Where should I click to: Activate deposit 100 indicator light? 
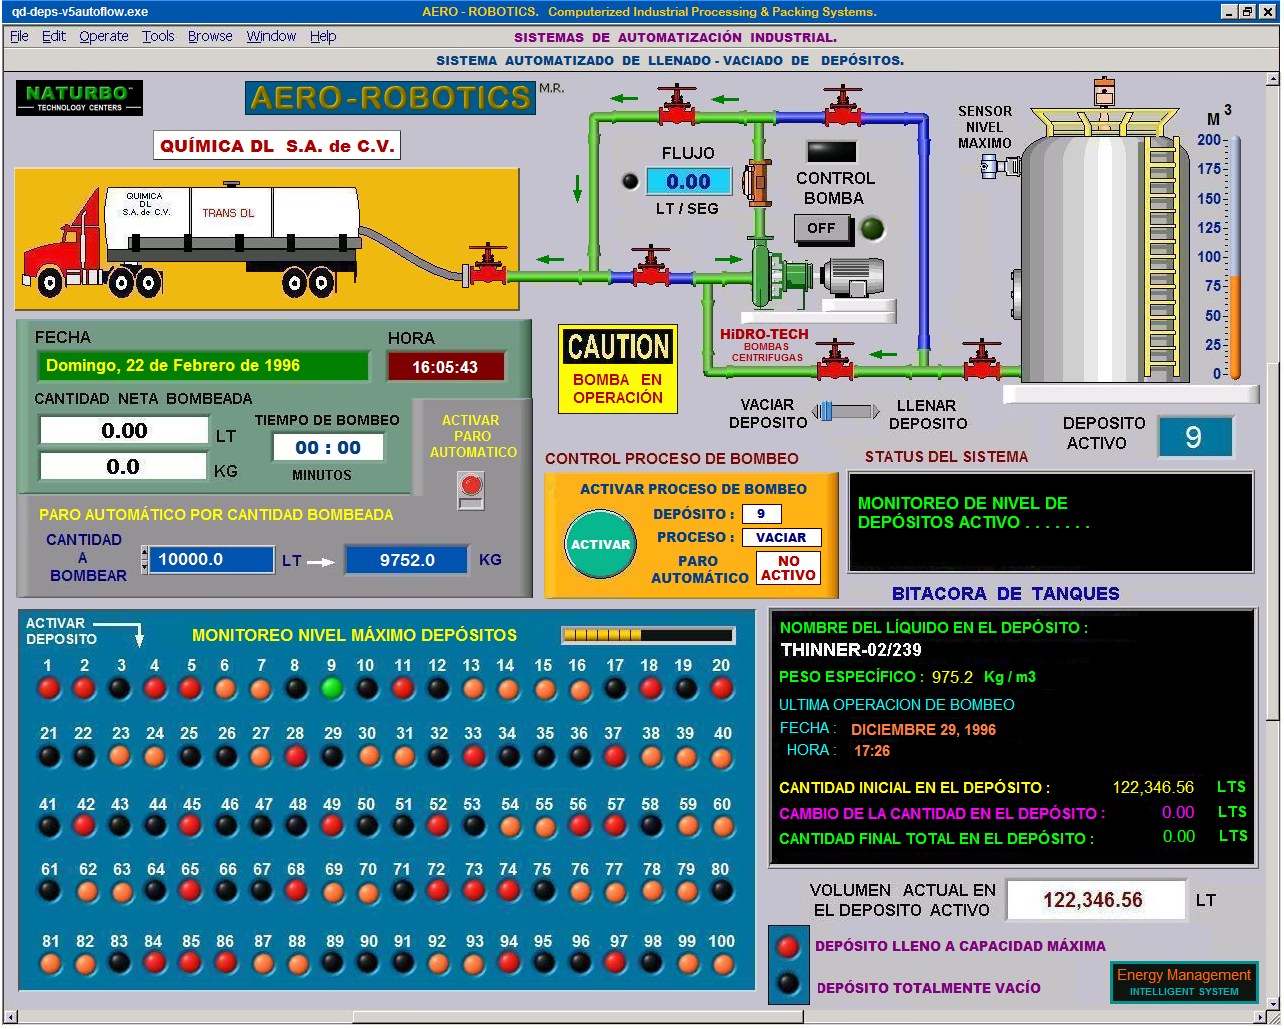tap(721, 964)
